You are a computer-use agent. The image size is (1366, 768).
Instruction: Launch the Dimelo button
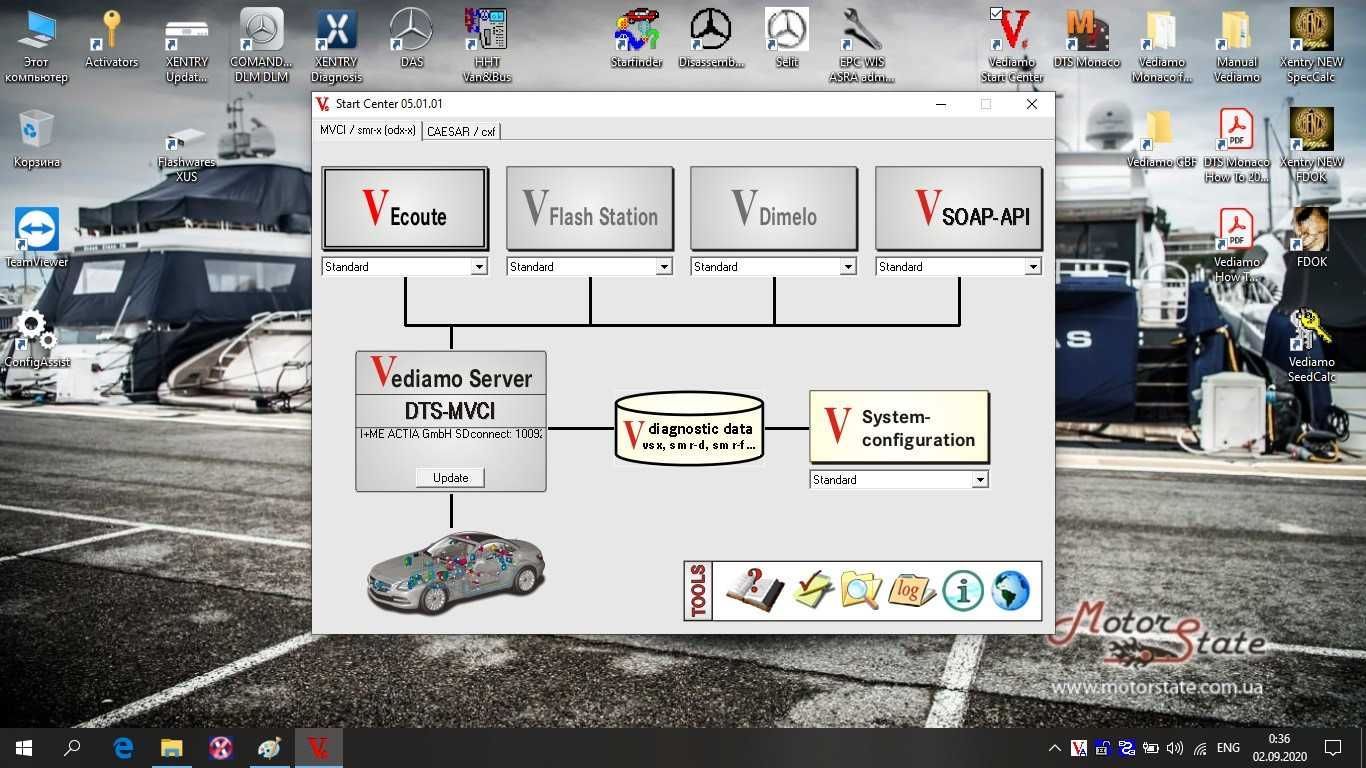[774, 209]
